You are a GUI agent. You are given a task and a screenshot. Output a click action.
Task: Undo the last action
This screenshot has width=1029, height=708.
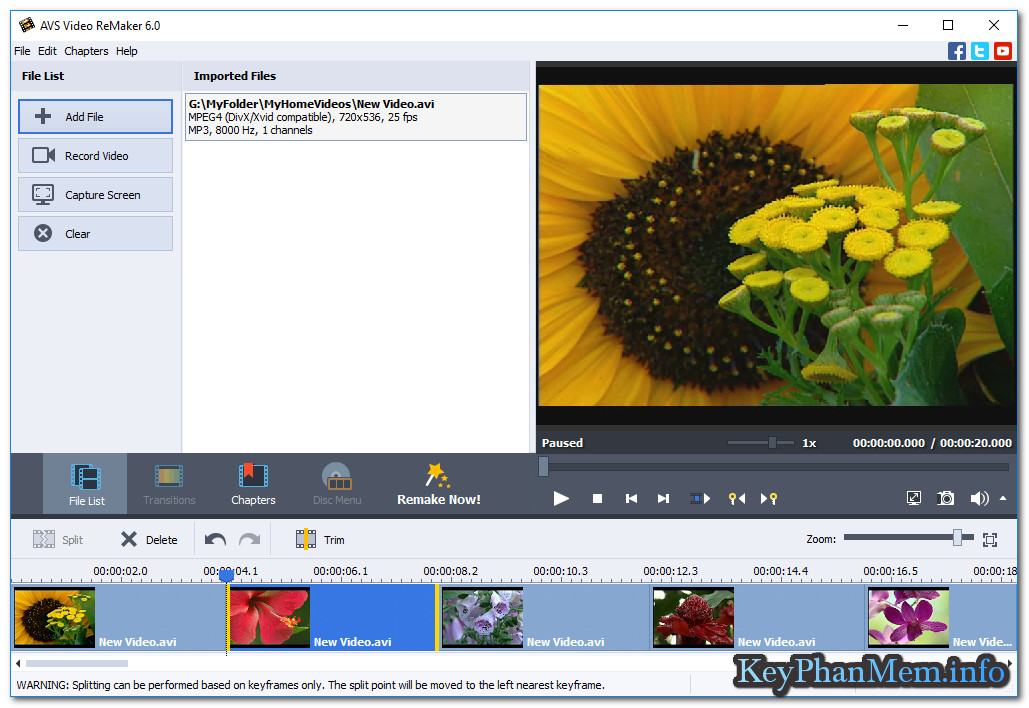pos(215,539)
